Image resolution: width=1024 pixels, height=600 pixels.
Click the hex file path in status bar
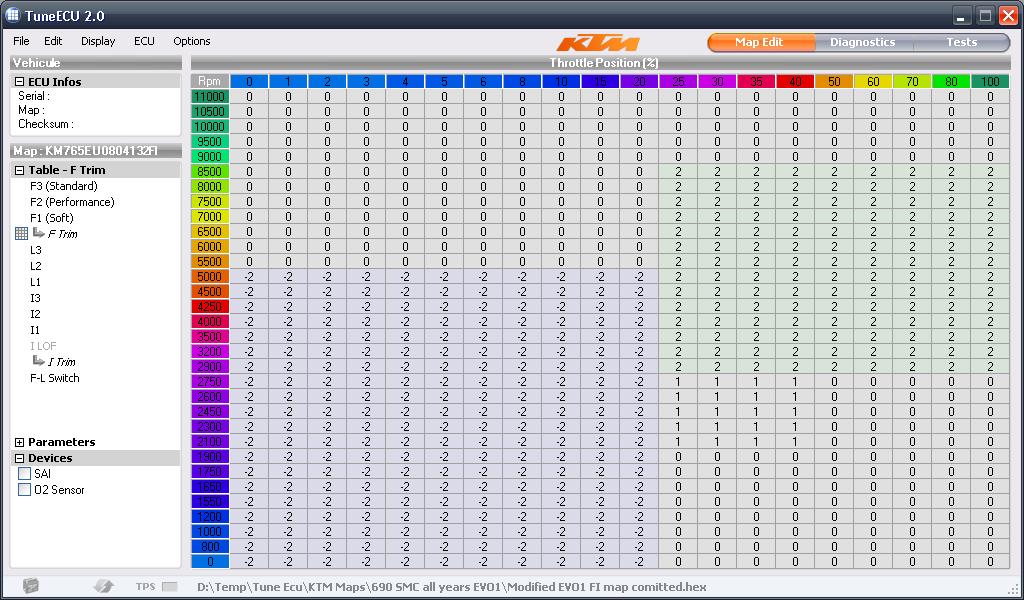pyautogui.click(x=451, y=587)
